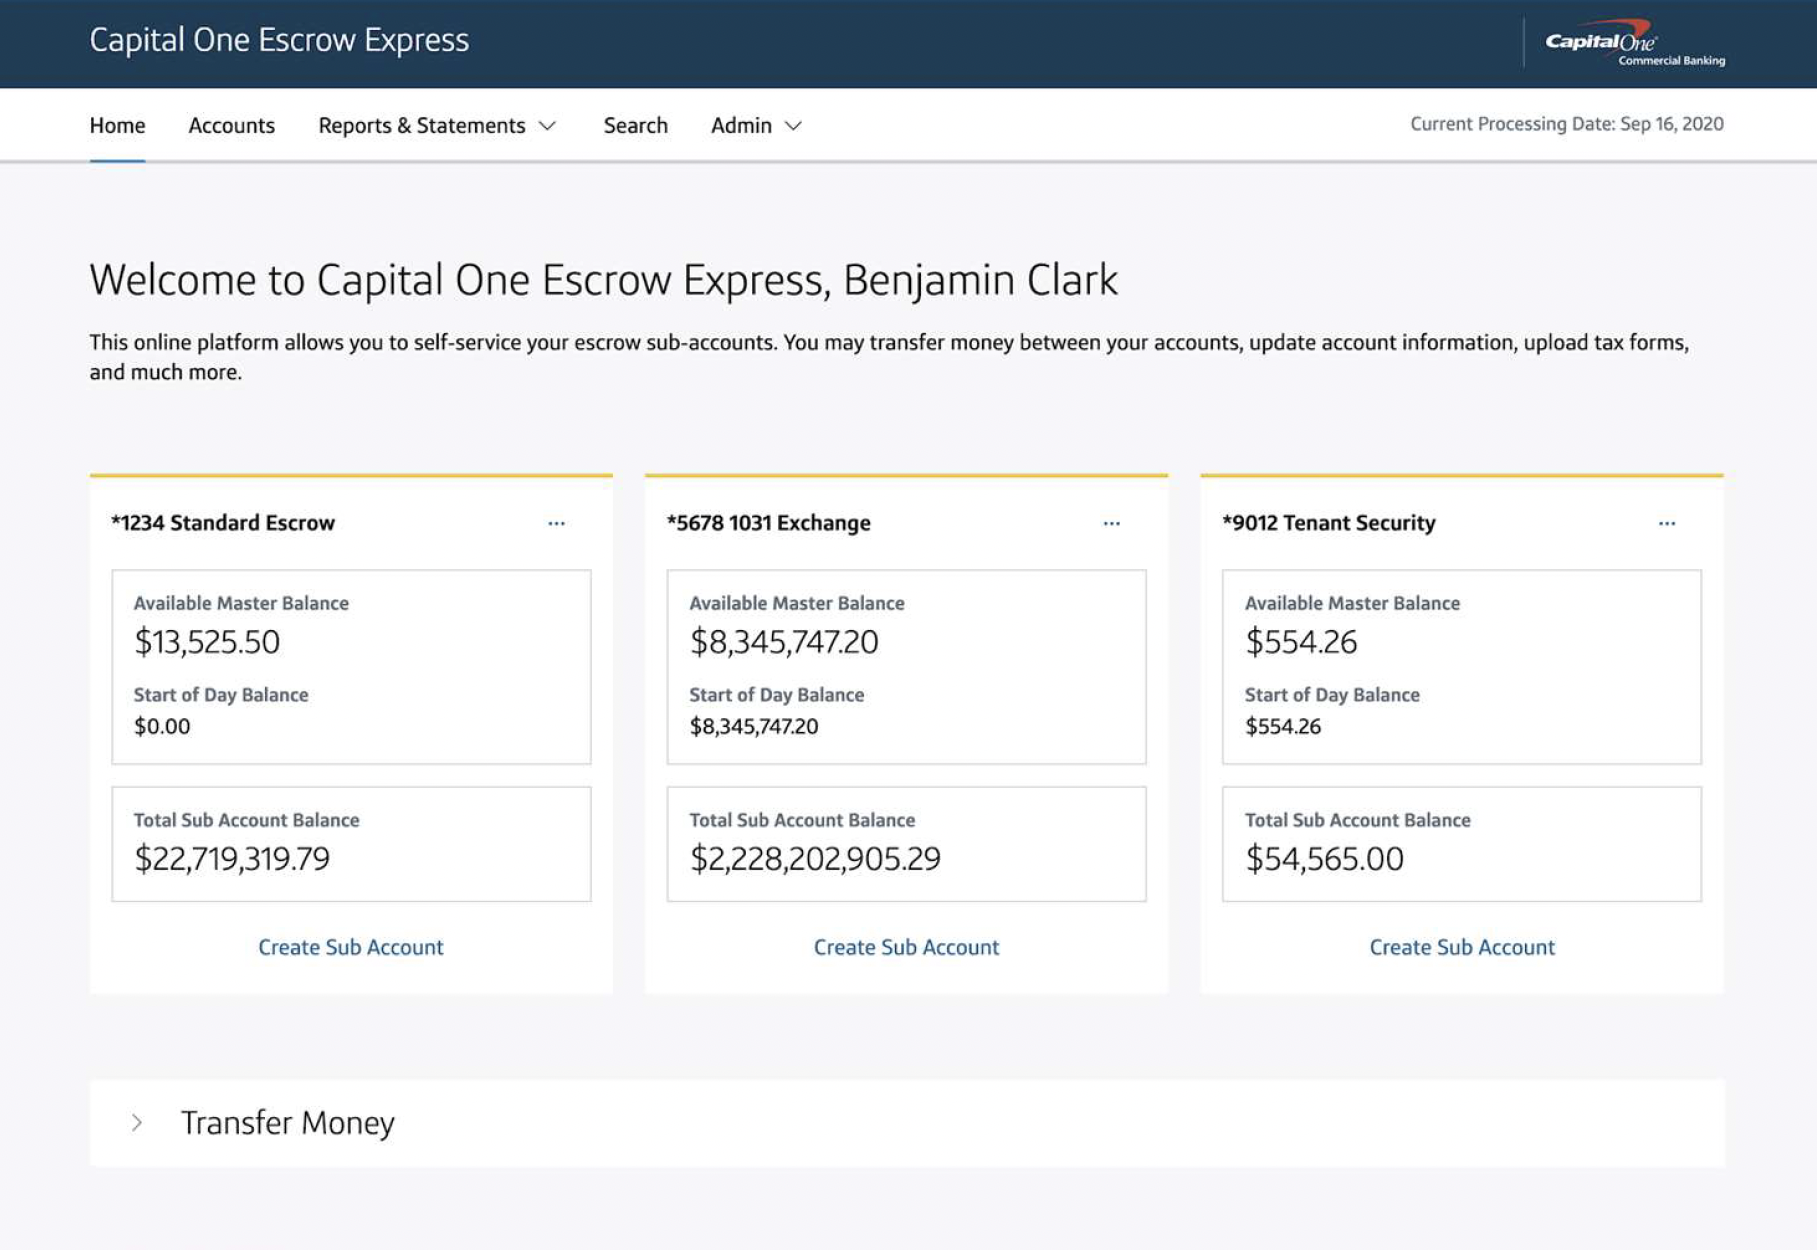Click the Capital One Commercial Banking logo
Image resolution: width=1817 pixels, height=1250 pixels.
click(1635, 43)
